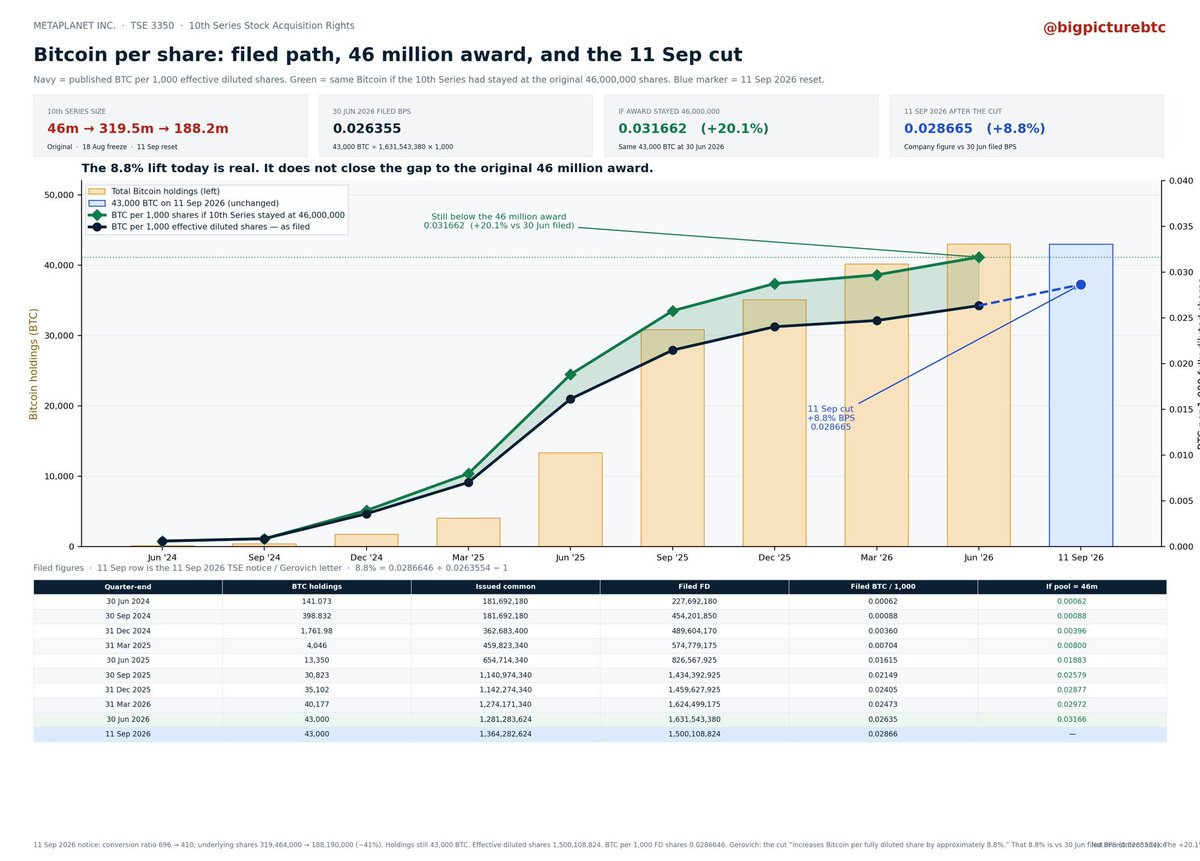Select the 30 Jun 2026 table row

(x=600, y=720)
